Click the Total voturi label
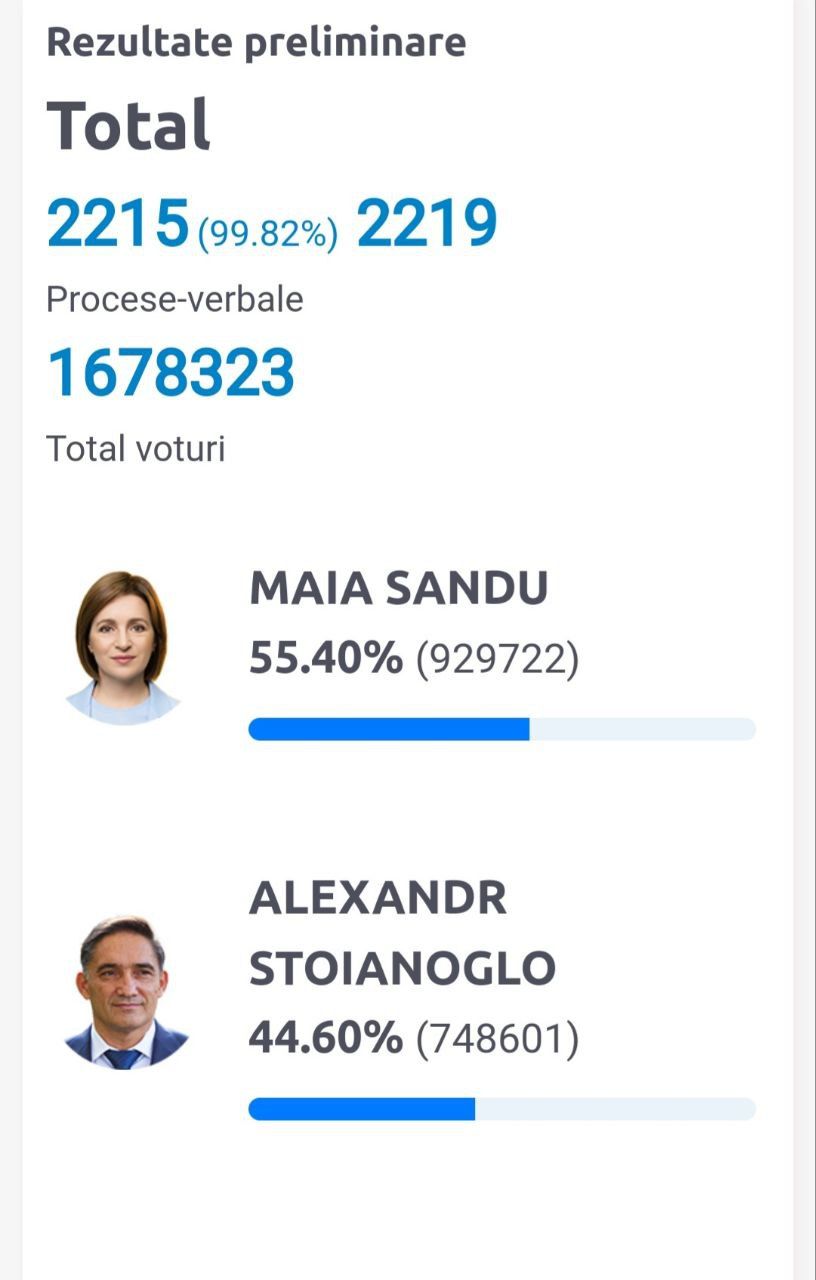816x1280 pixels. tap(136, 448)
